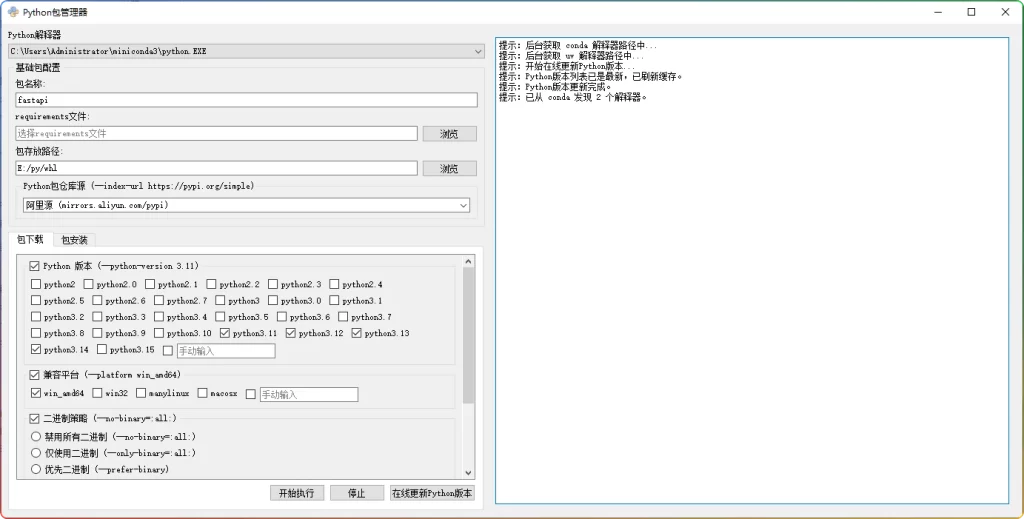Click the 开始执行 button
This screenshot has width=1024, height=519.
(x=296, y=493)
